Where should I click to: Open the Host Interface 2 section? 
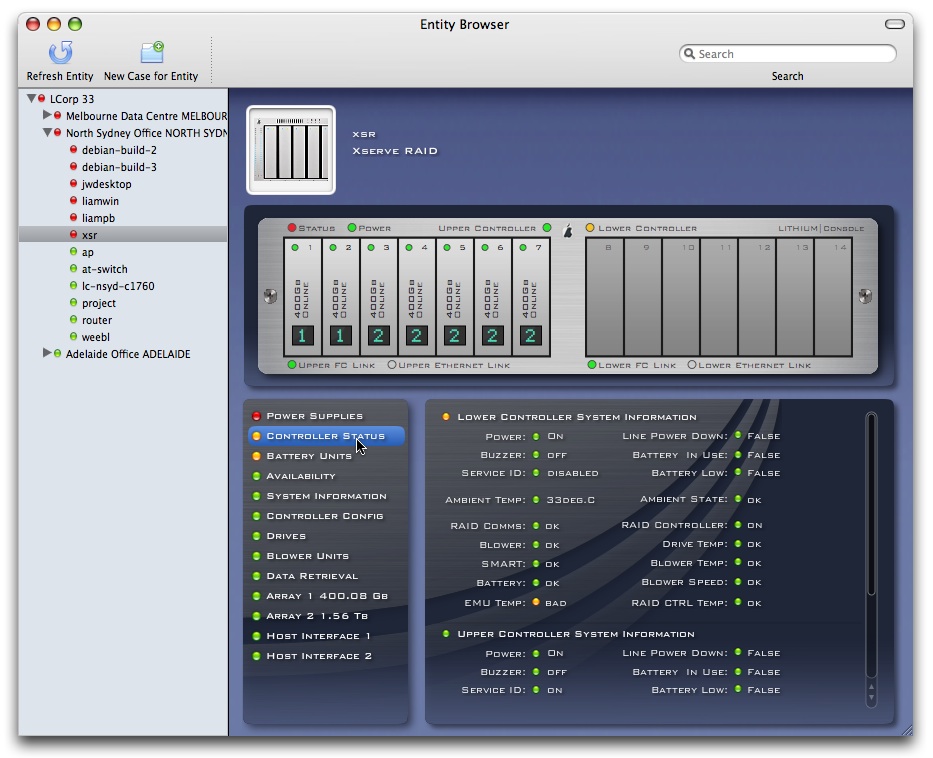[x=326, y=656]
